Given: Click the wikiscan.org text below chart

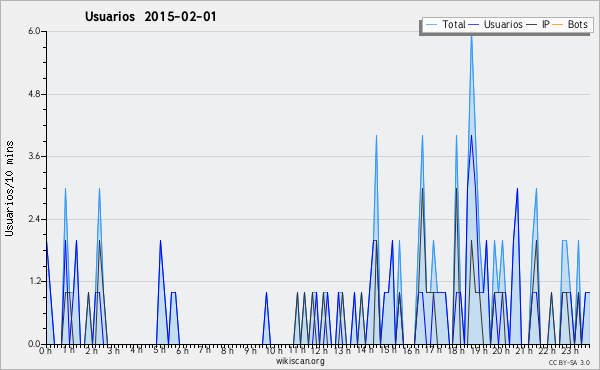Looking at the screenshot, I should click(x=300, y=361).
